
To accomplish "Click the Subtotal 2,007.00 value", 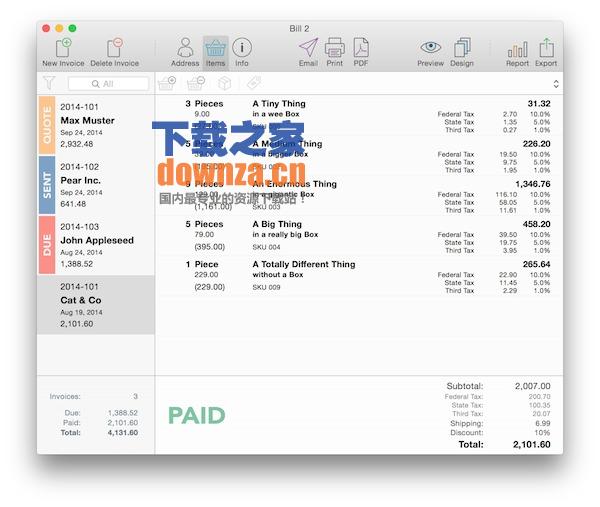I will tap(533, 386).
